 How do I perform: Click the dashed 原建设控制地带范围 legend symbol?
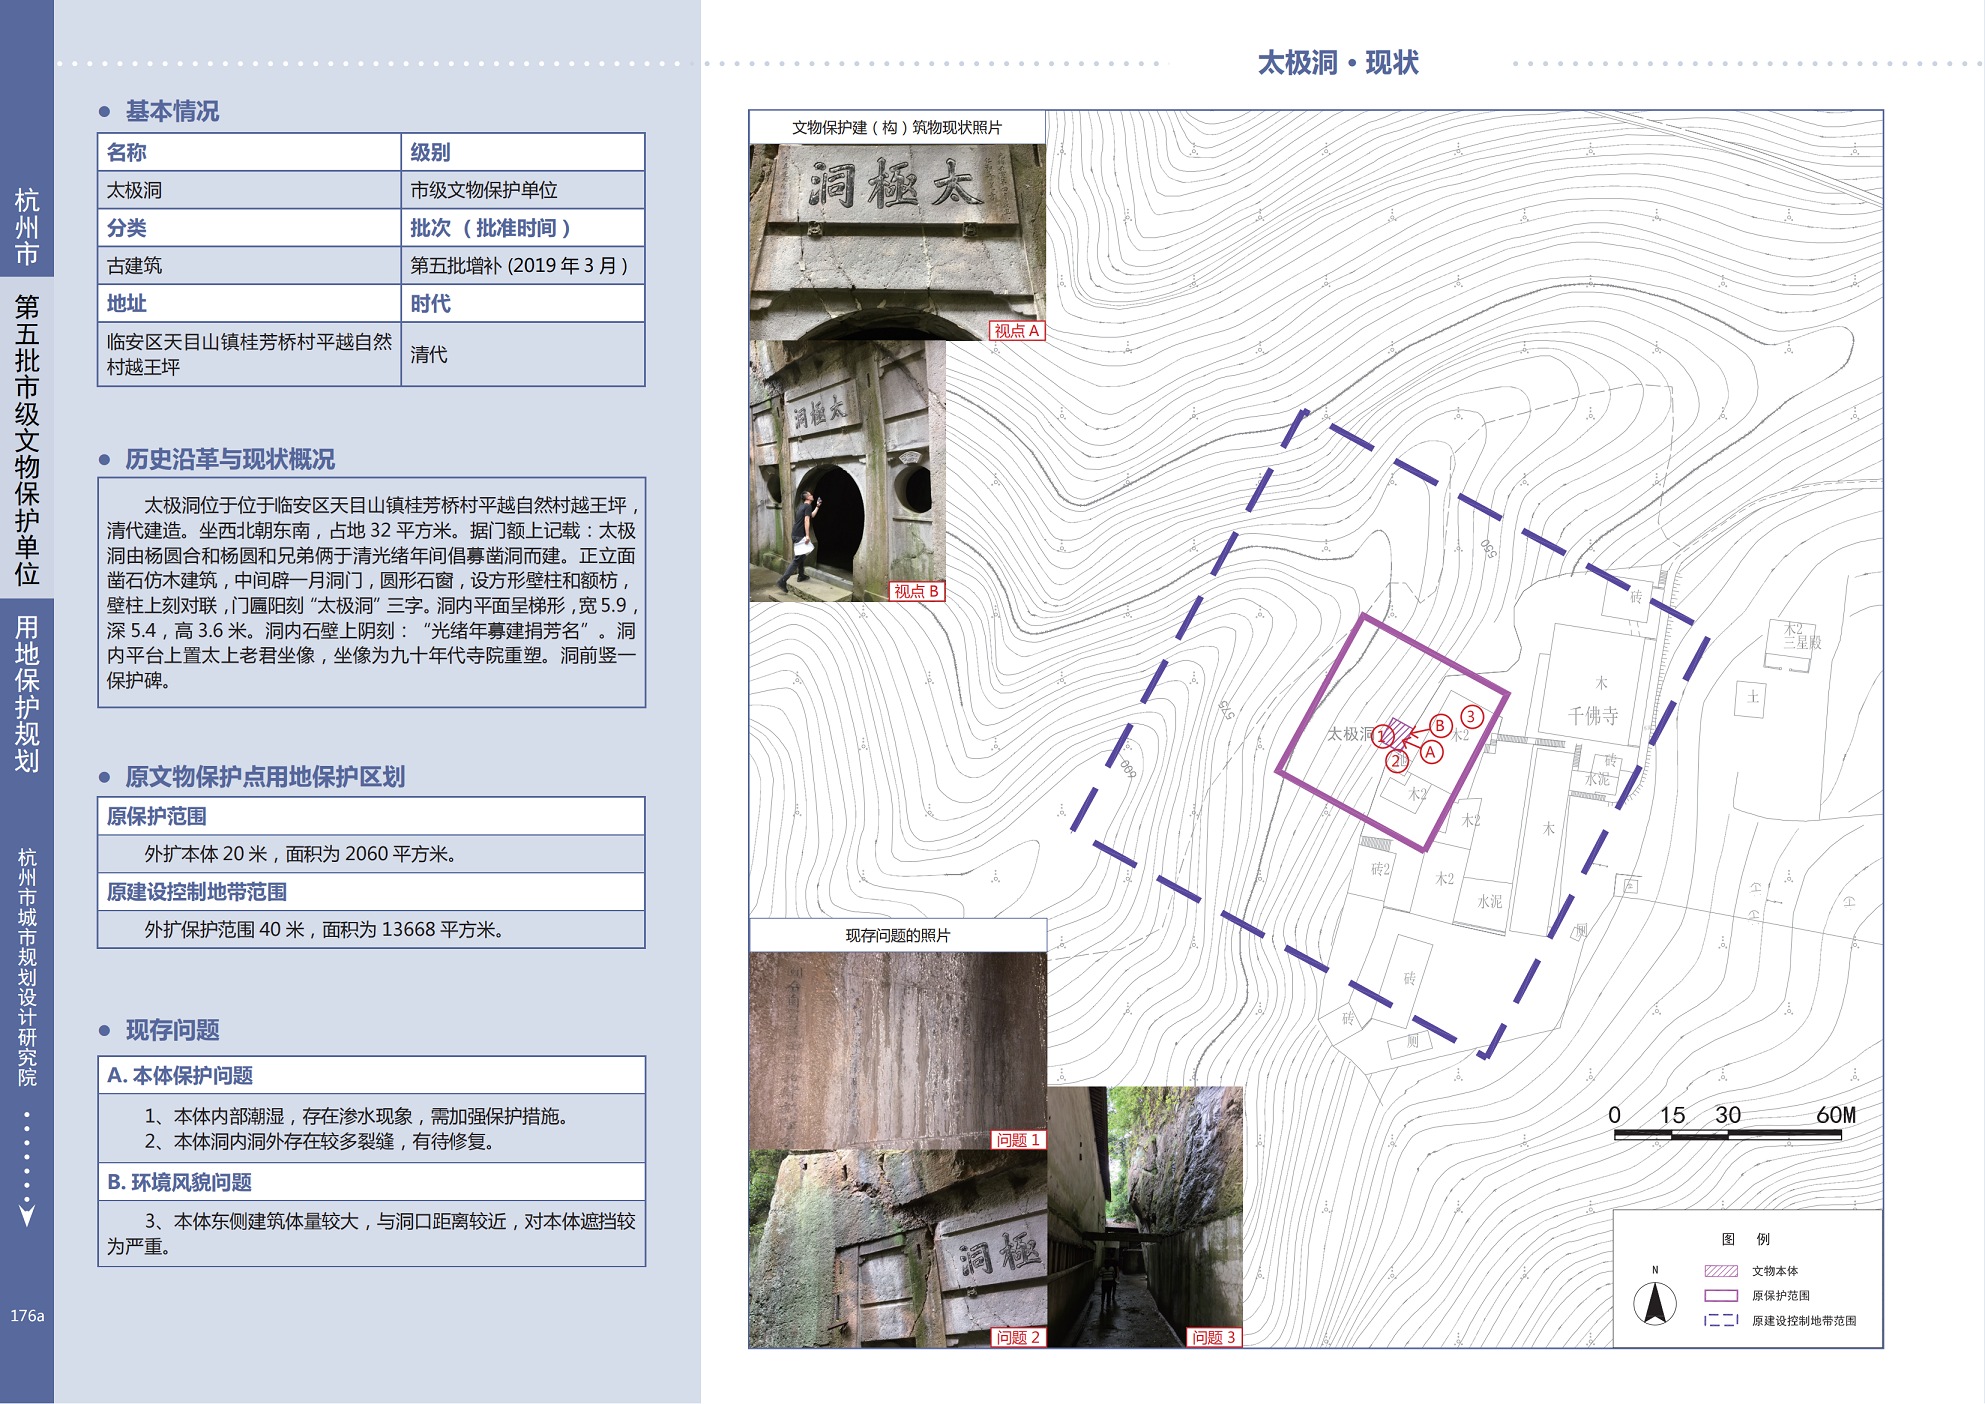(1721, 1320)
